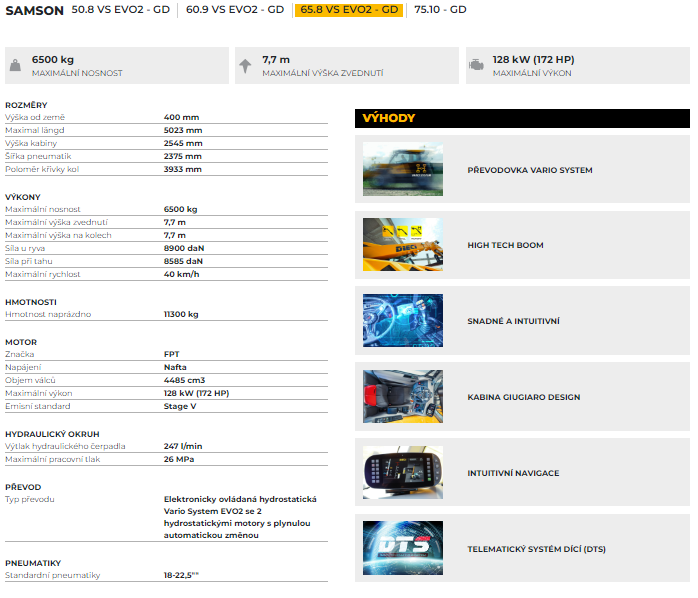698x598 pixels.
Task: Click the up-arrow lift height icon
Action: coord(245,66)
